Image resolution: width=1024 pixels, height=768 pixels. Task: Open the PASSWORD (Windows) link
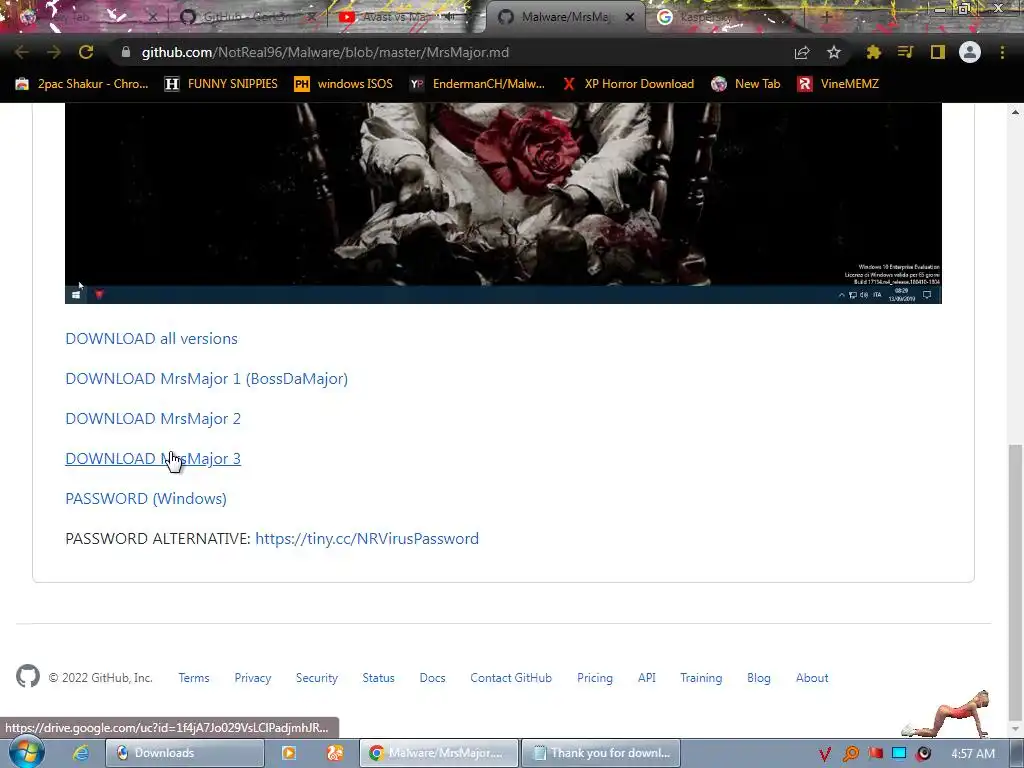[x=146, y=499]
